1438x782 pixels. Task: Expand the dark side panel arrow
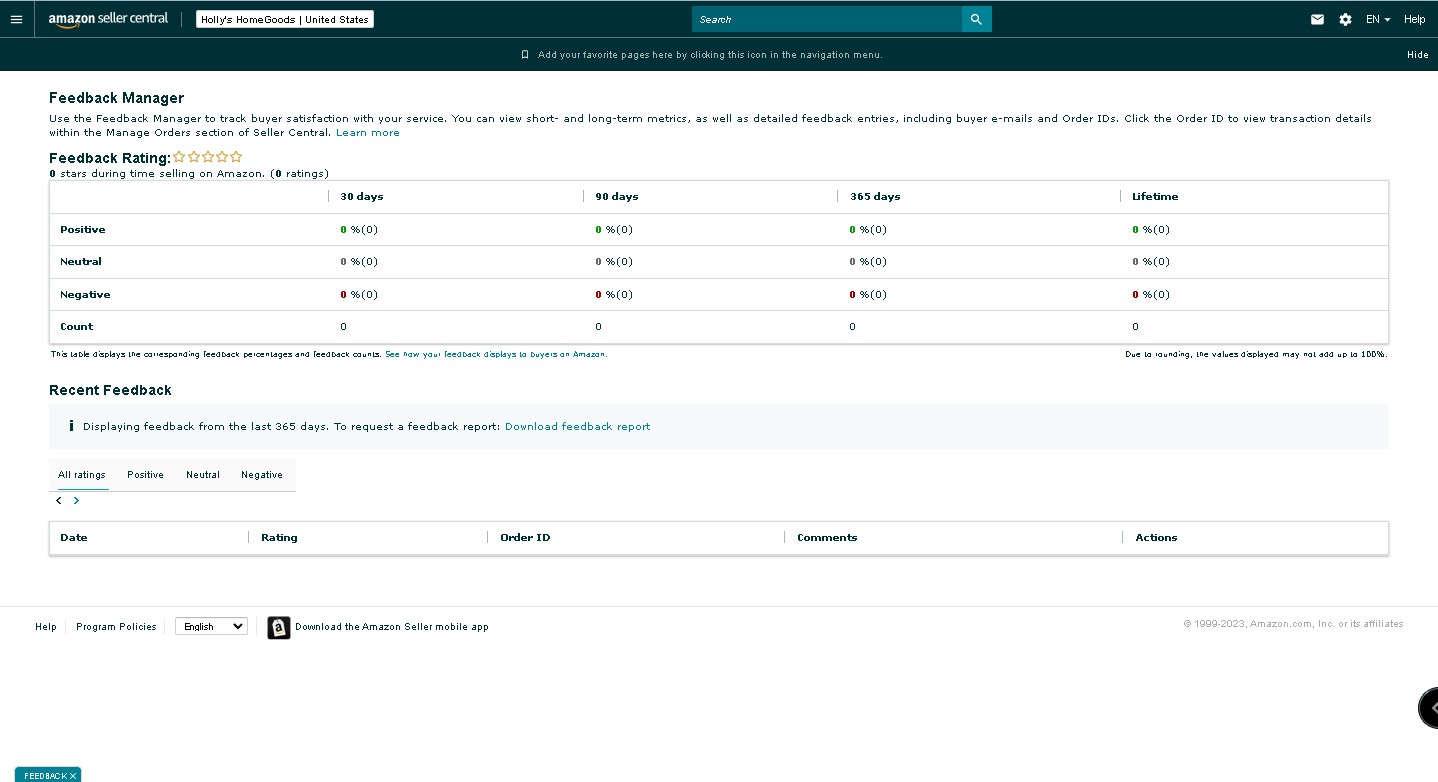[1429, 707]
